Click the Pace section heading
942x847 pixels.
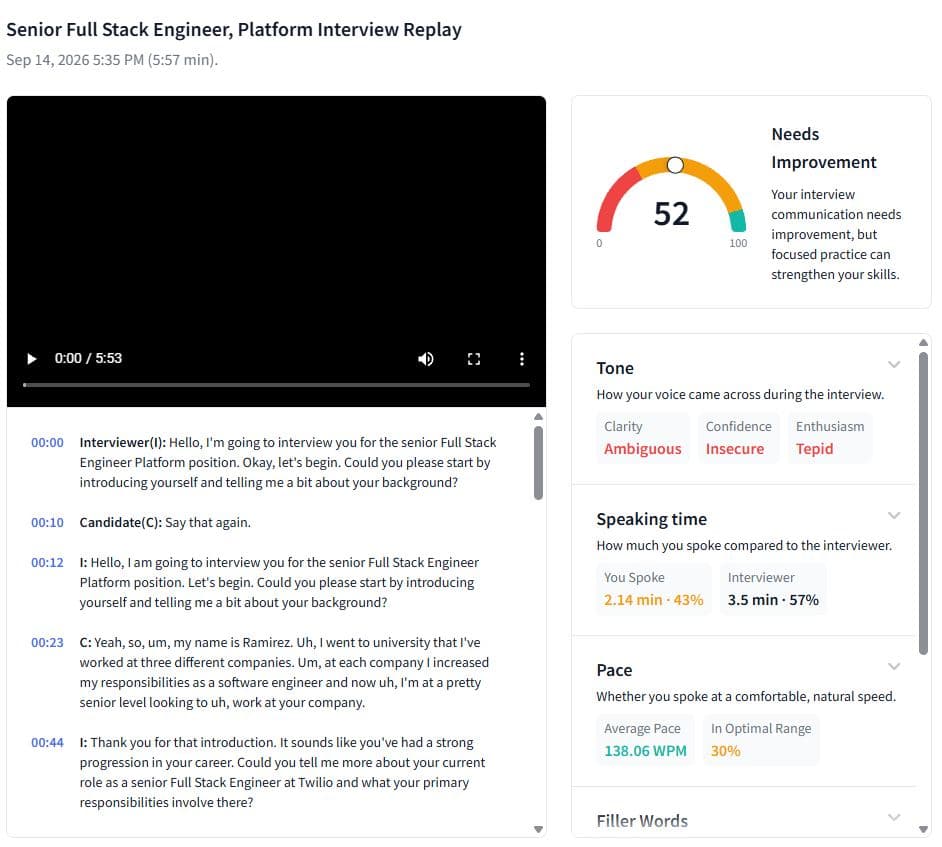click(614, 670)
